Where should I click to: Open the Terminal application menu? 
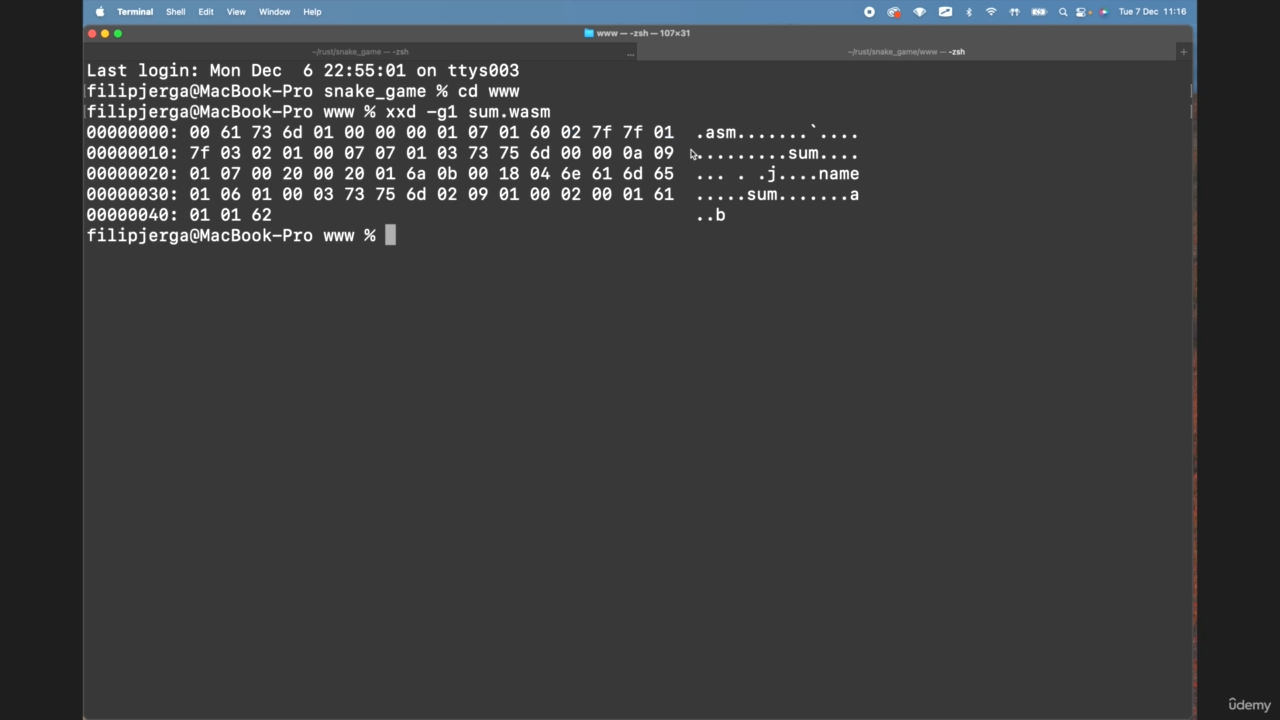tap(135, 12)
